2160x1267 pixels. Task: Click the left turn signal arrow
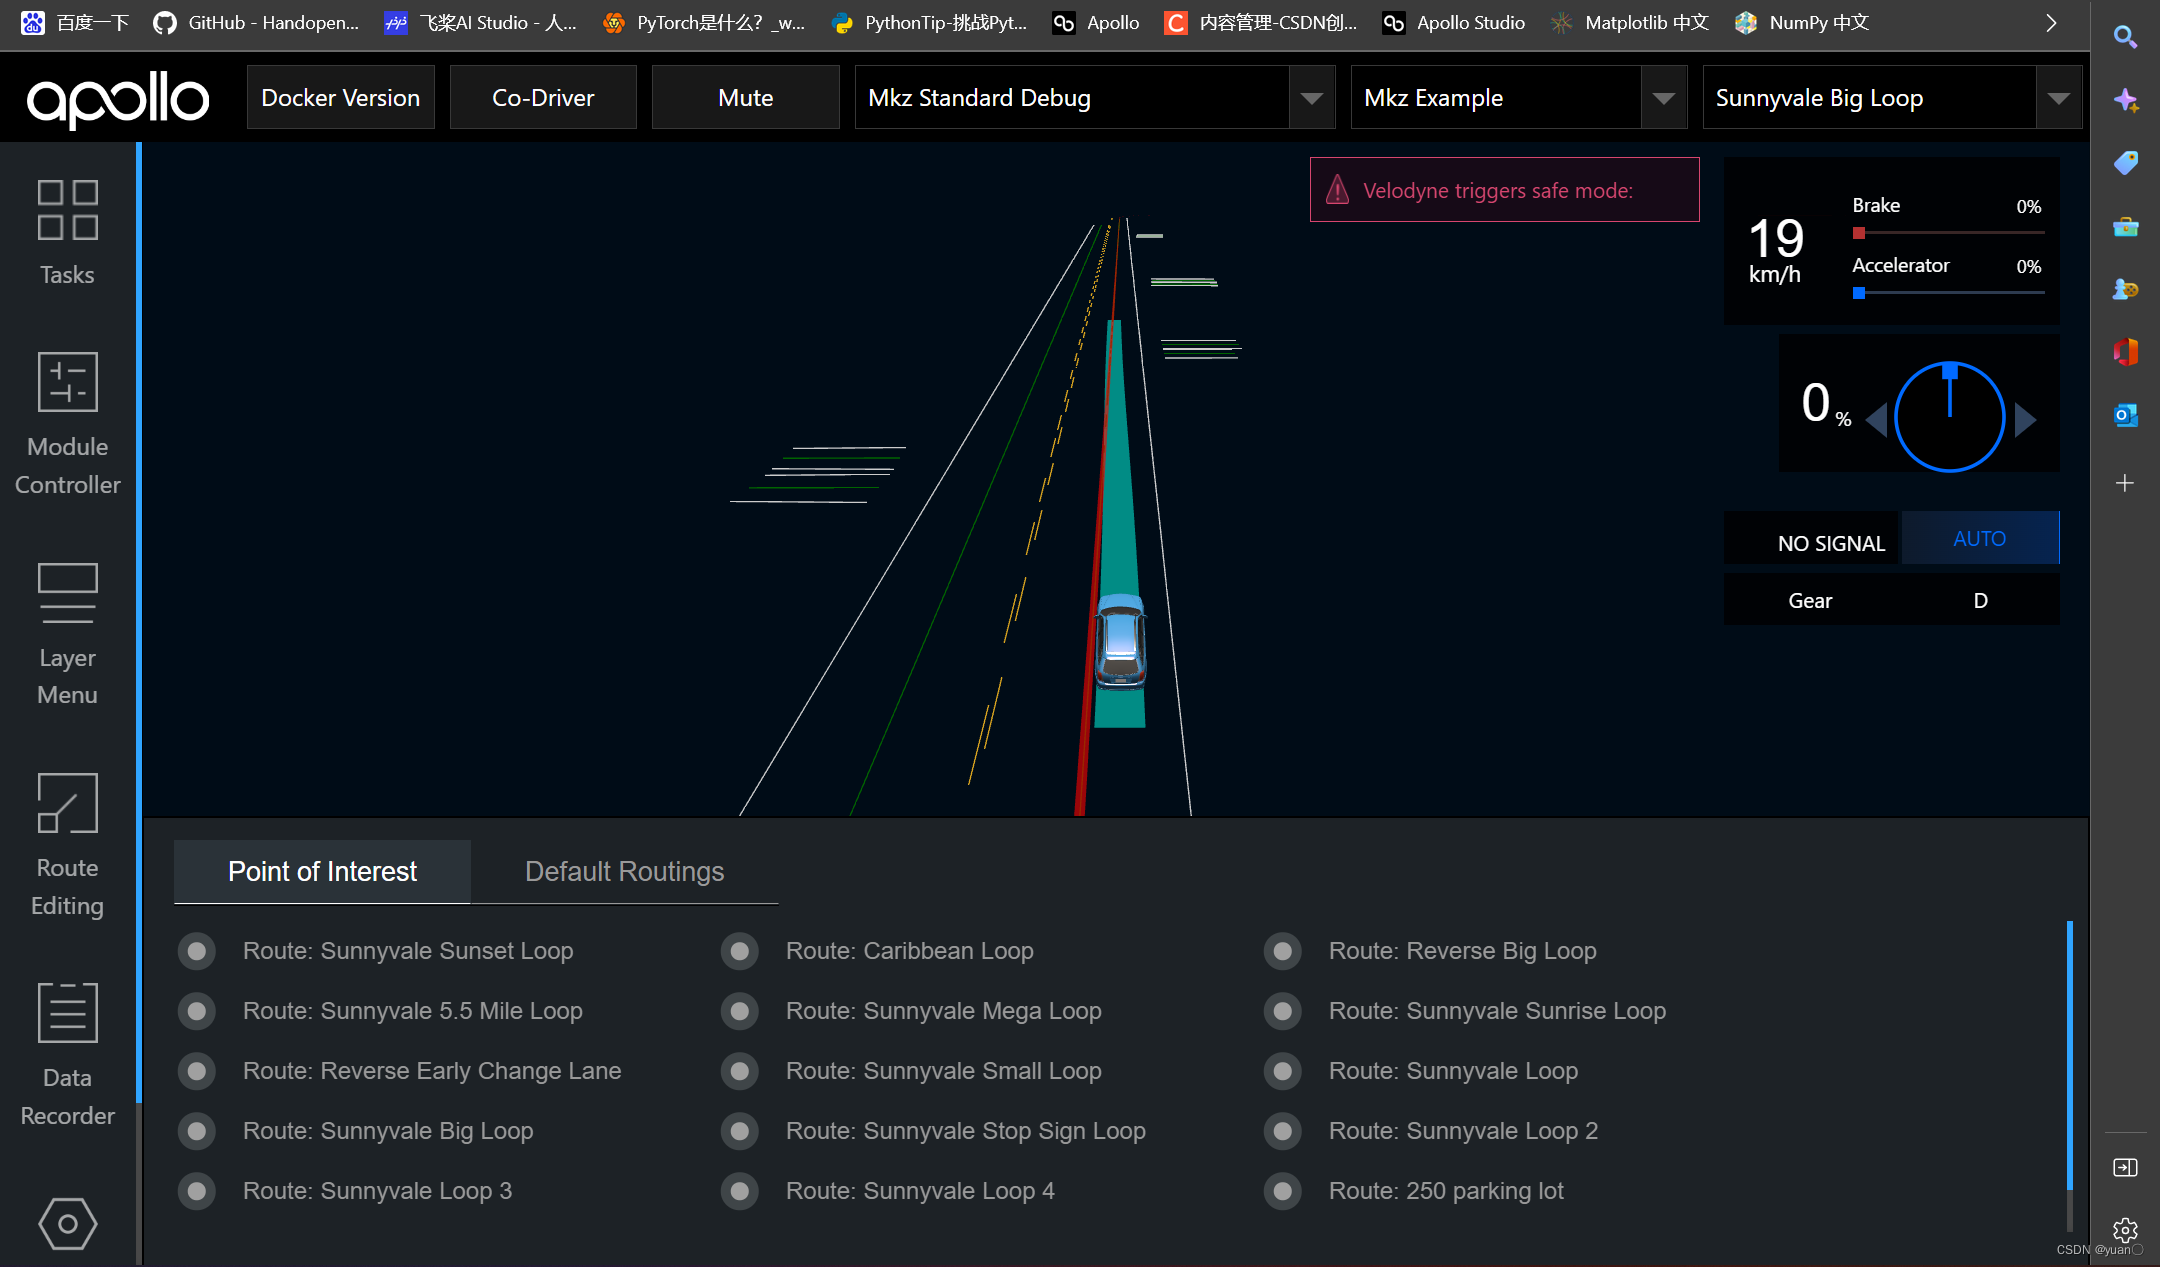point(1876,420)
